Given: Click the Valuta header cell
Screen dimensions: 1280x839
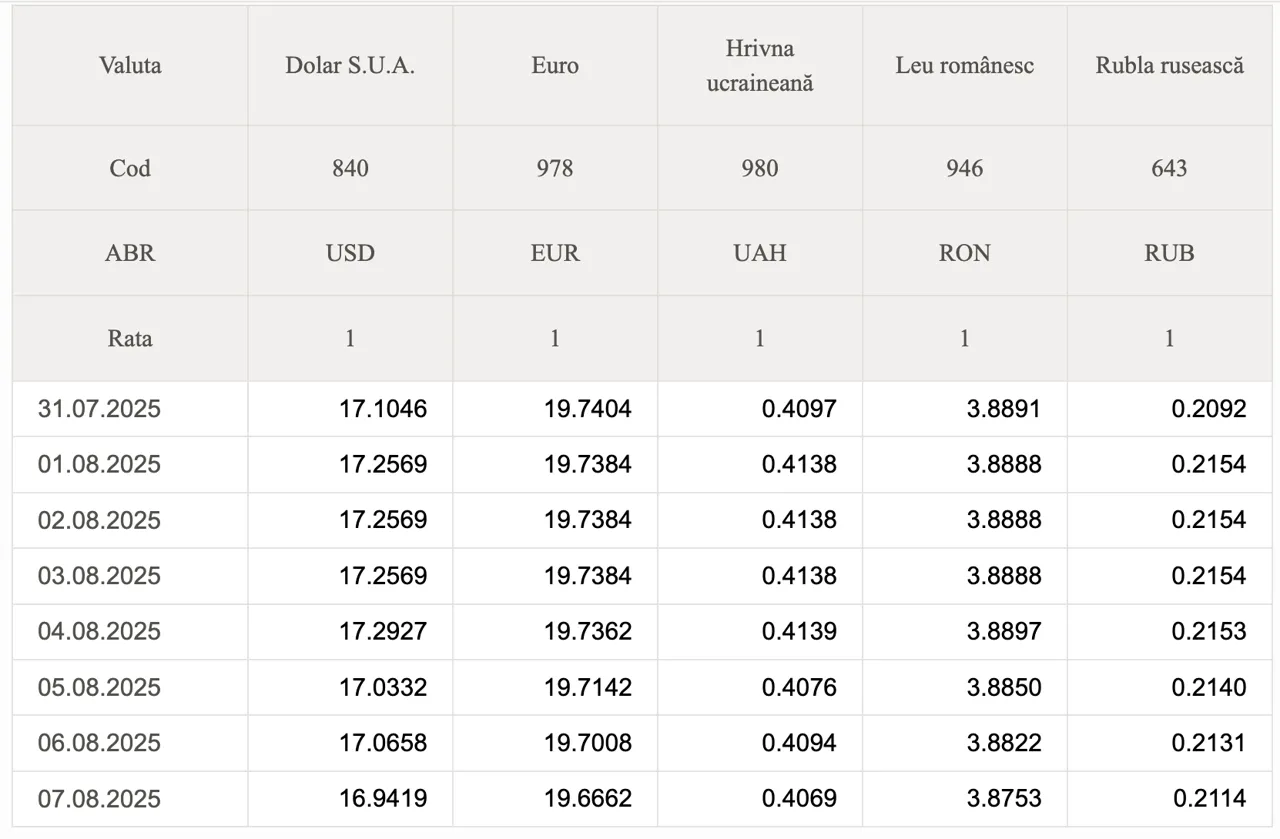Looking at the screenshot, I should point(130,66).
